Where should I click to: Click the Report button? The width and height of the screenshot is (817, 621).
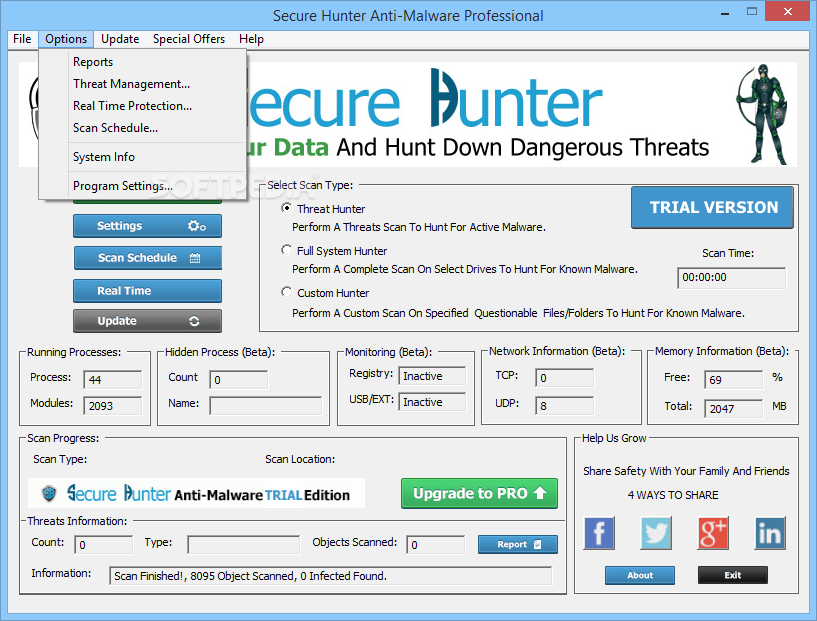(518, 544)
